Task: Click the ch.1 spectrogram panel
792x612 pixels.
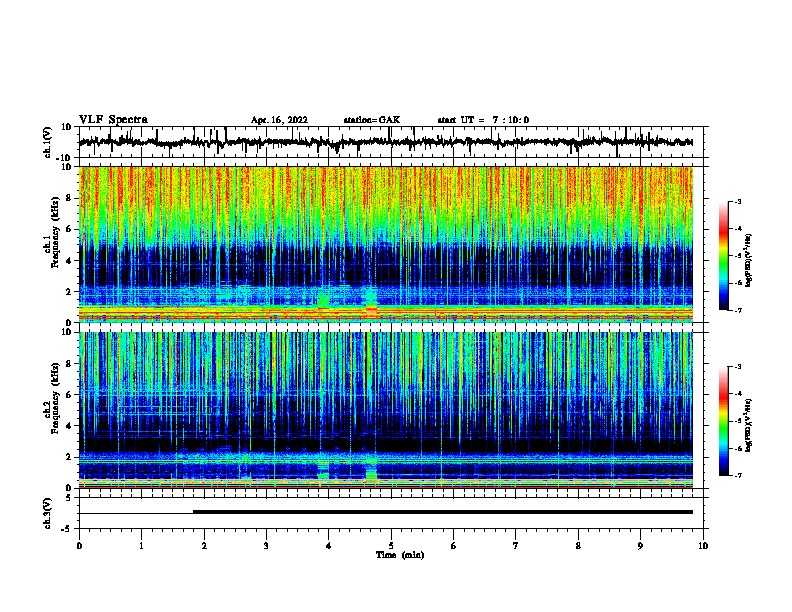Action: (386, 244)
